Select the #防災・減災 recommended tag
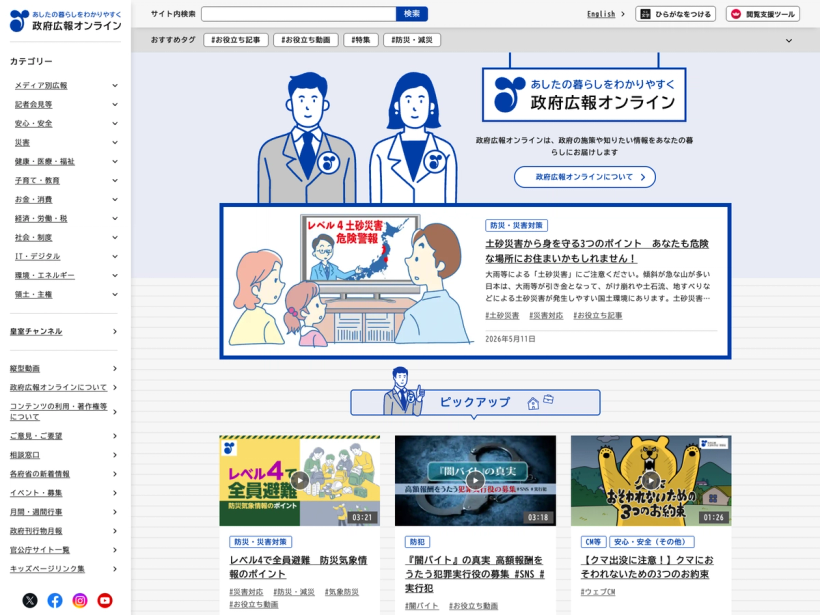The image size is (820, 615). point(412,40)
